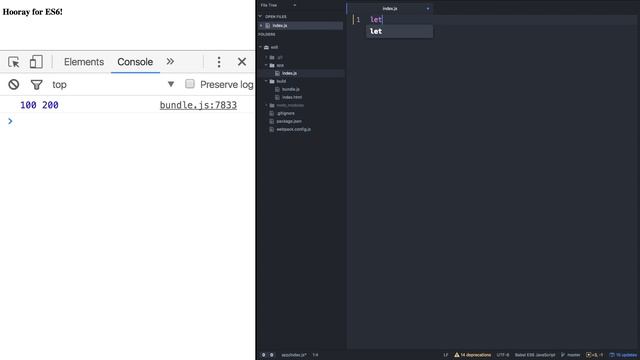Open the webpack.config.js file
This screenshot has width=640, height=360.
293,129
